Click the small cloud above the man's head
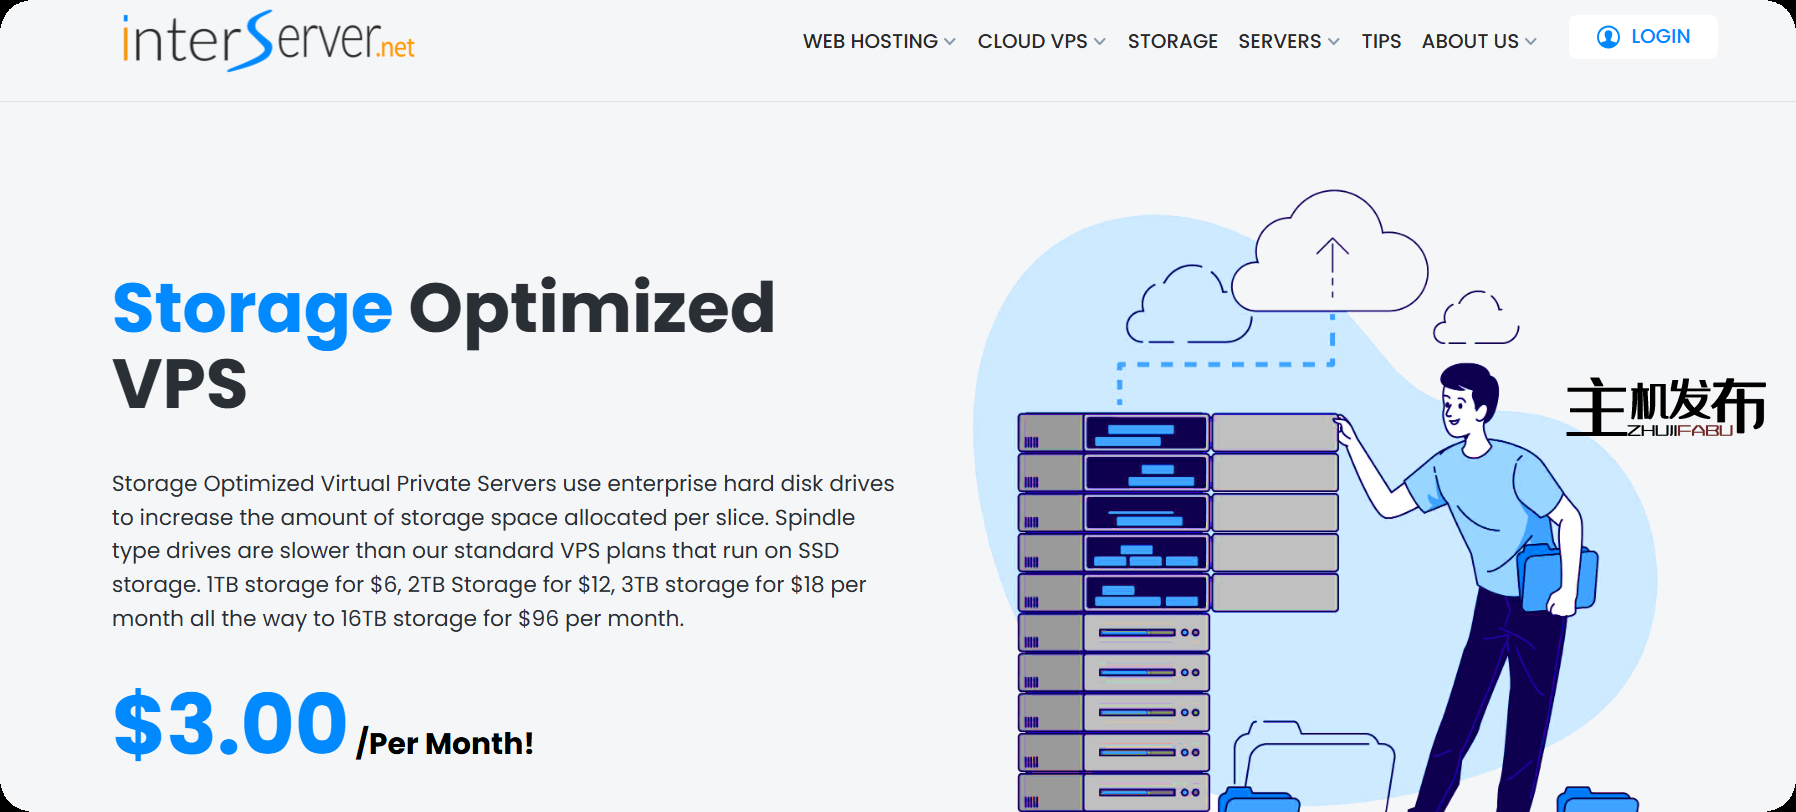Viewport: 1796px width, 812px height. coord(1475,320)
